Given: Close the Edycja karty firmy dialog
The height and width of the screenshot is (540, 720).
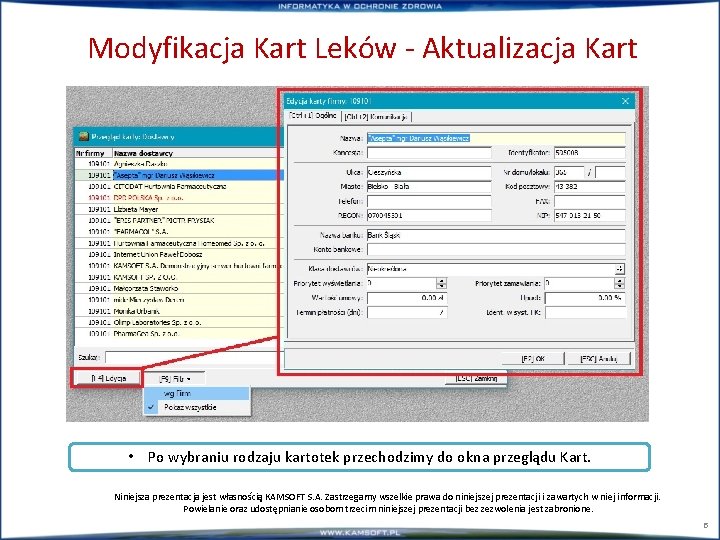Looking at the screenshot, I should pos(625,101).
